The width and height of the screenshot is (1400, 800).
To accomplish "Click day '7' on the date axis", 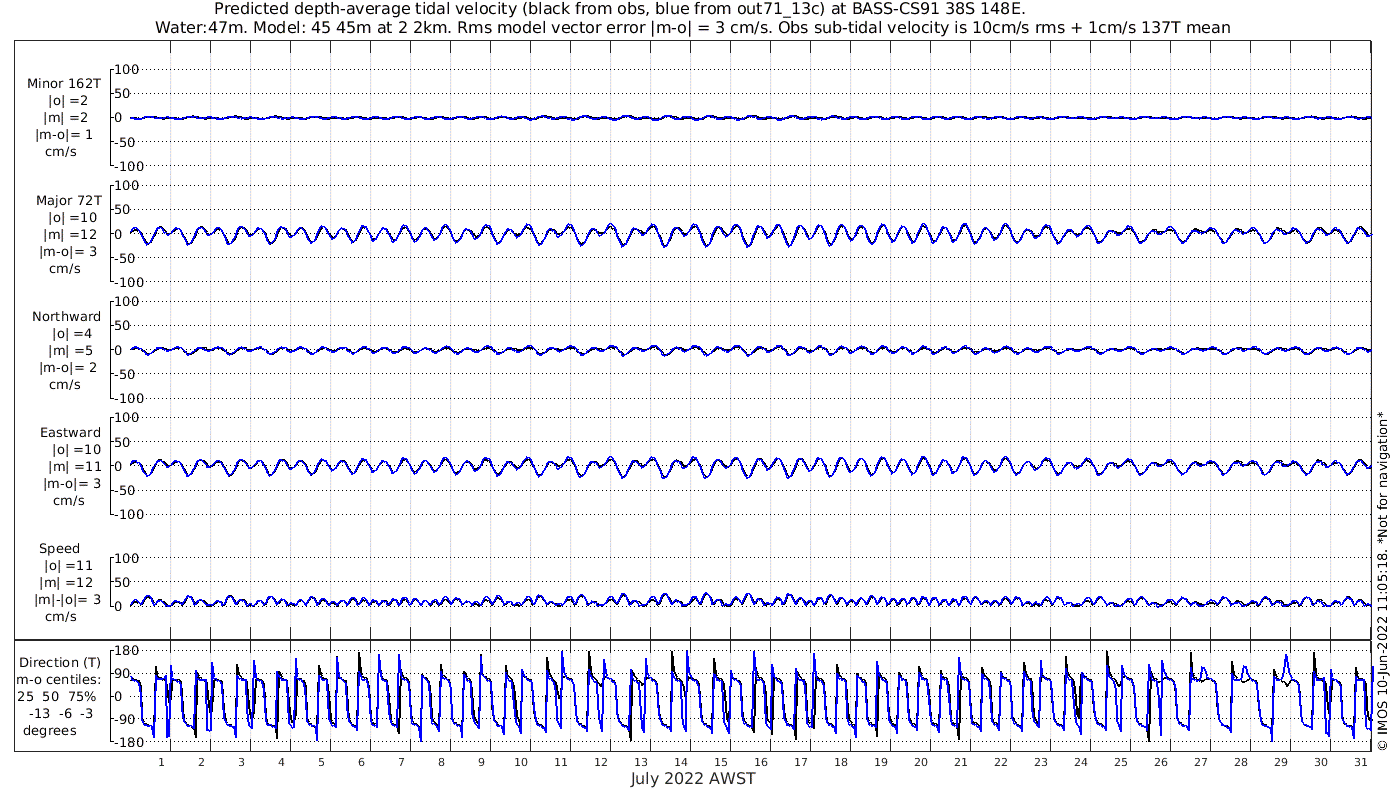I will 401,762.
